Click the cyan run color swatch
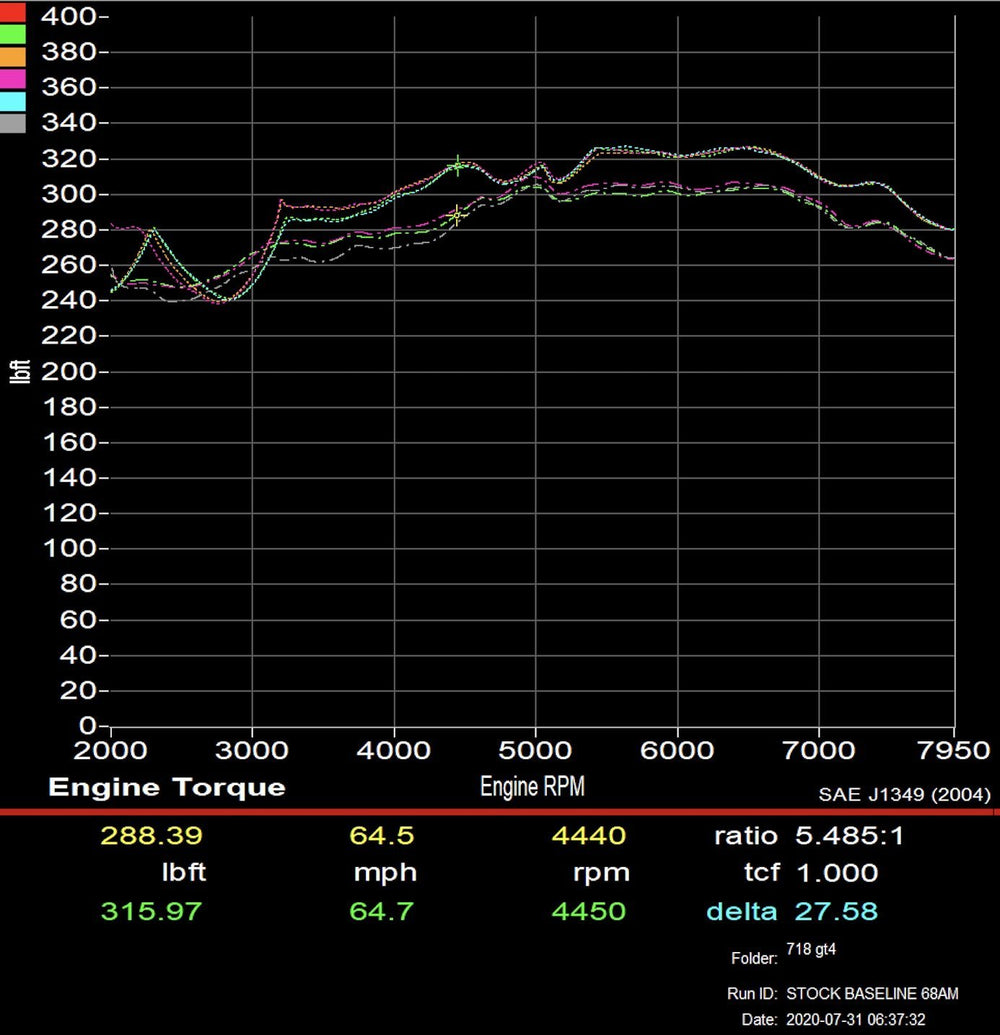 tap(11, 100)
